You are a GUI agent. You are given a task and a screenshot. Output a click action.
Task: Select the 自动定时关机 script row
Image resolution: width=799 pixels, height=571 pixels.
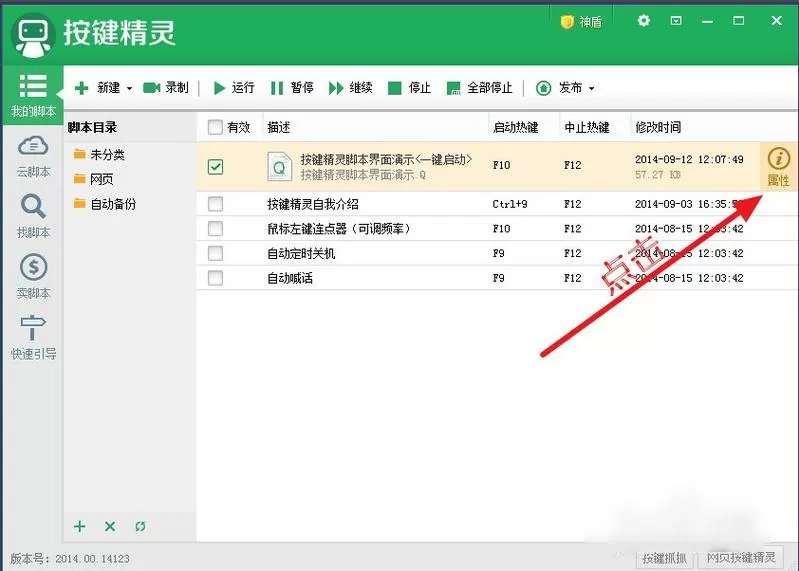pyautogui.click(x=497, y=253)
